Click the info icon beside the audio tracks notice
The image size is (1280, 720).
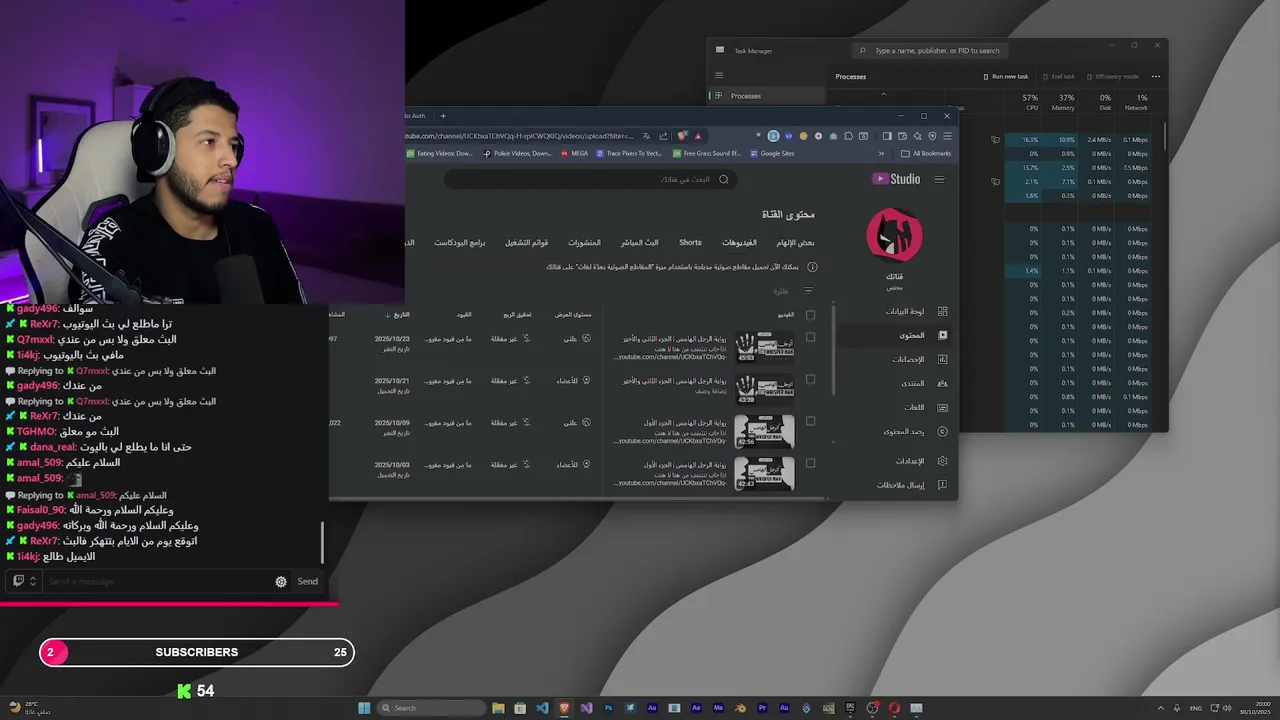coord(812,267)
